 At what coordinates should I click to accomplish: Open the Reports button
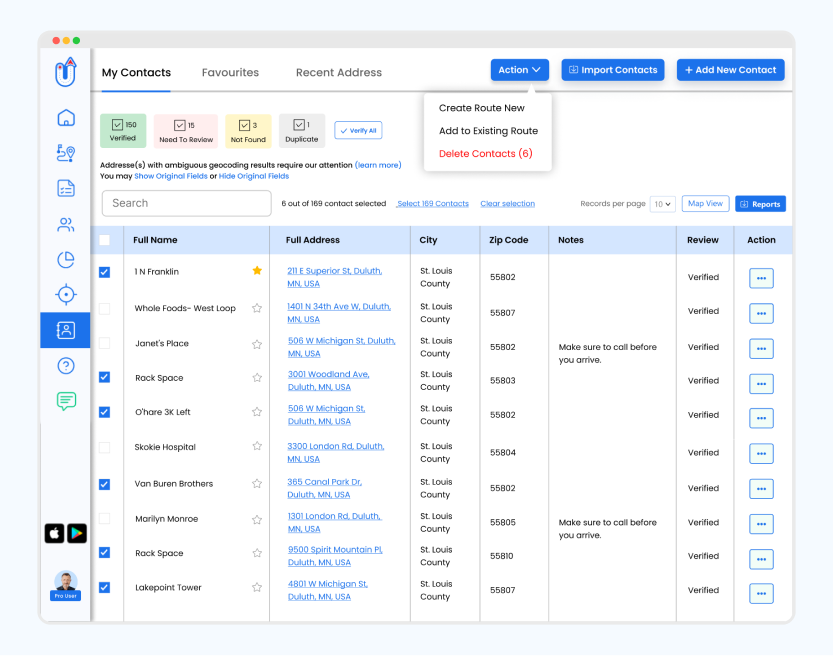click(760, 204)
